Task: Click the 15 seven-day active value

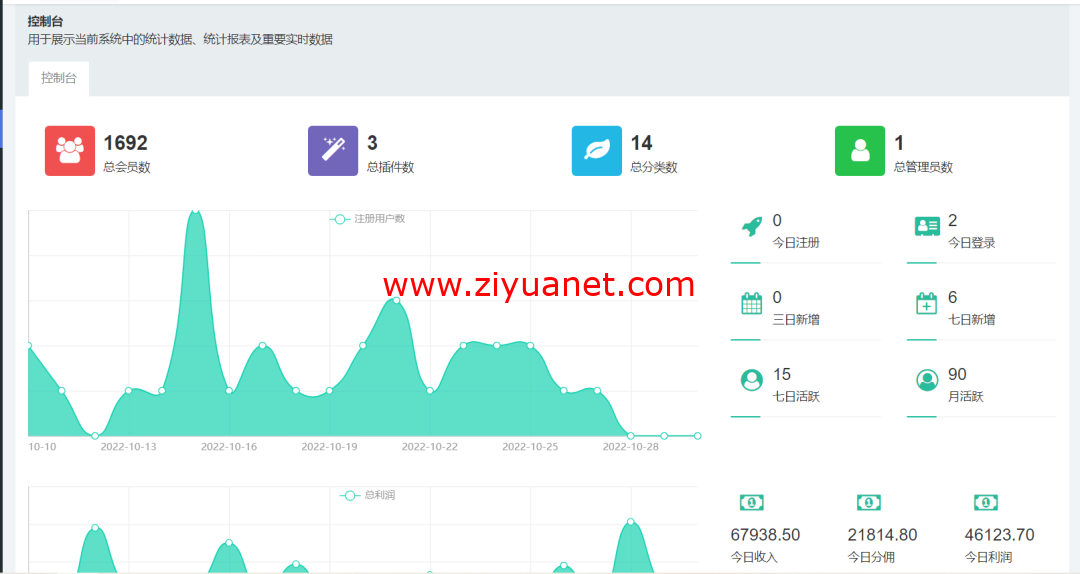Action: [x=782, y=374]
